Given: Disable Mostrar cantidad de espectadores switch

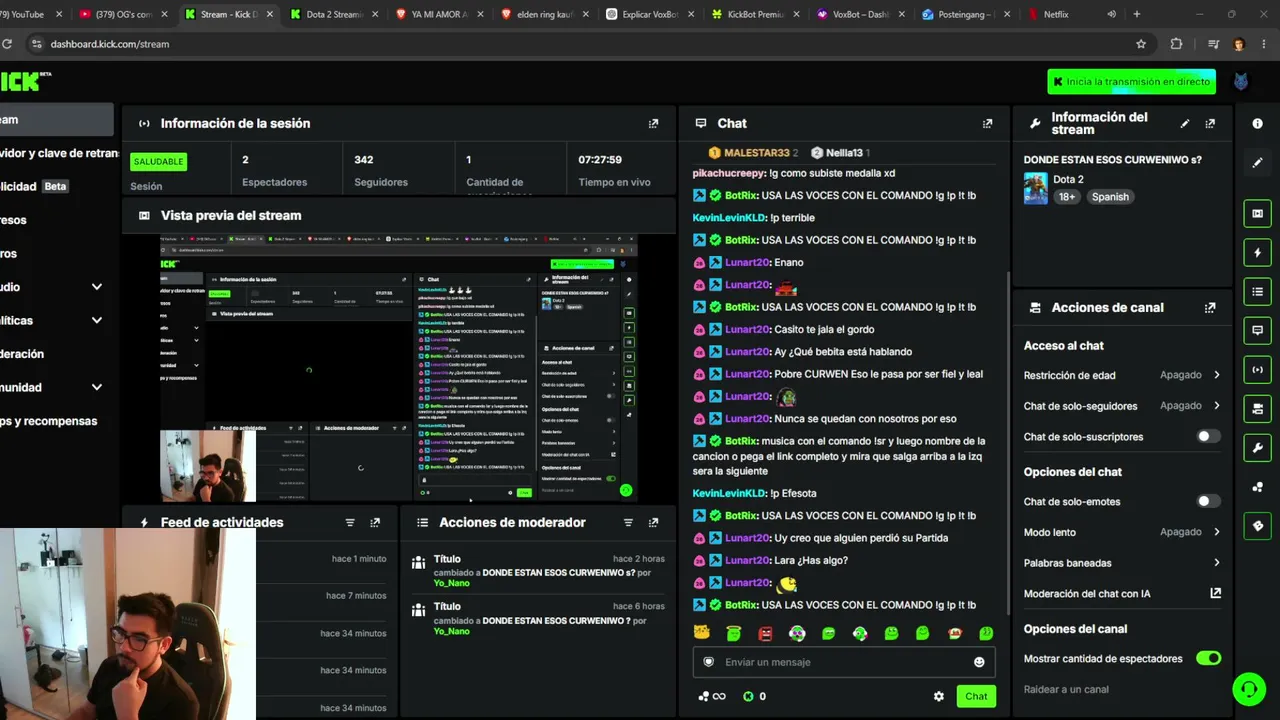Looking at the screenshot, I should click(1208, 658).
